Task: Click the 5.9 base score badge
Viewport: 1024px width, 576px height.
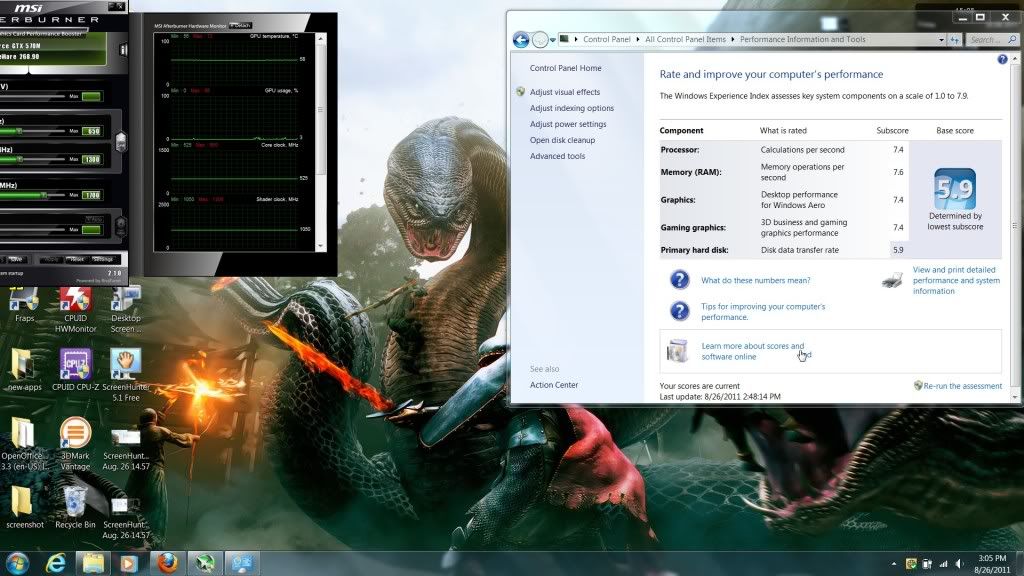Action: click(955, 189)
